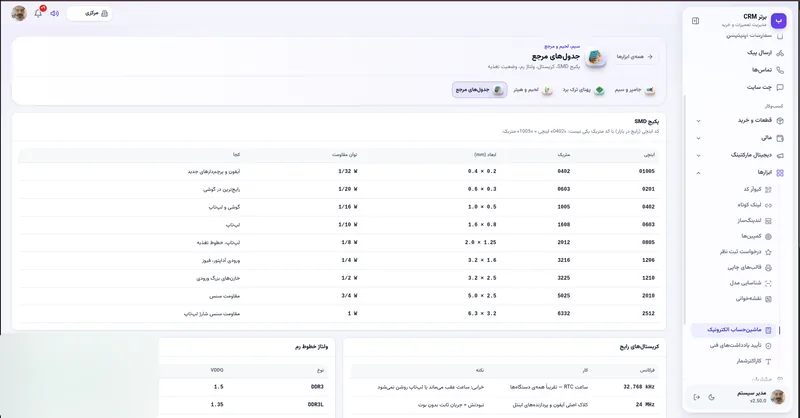The width and height of the screenshot is (800, 418).
Task: Click the box icon next to قطعات و خرید
Action: pos(780,120)
